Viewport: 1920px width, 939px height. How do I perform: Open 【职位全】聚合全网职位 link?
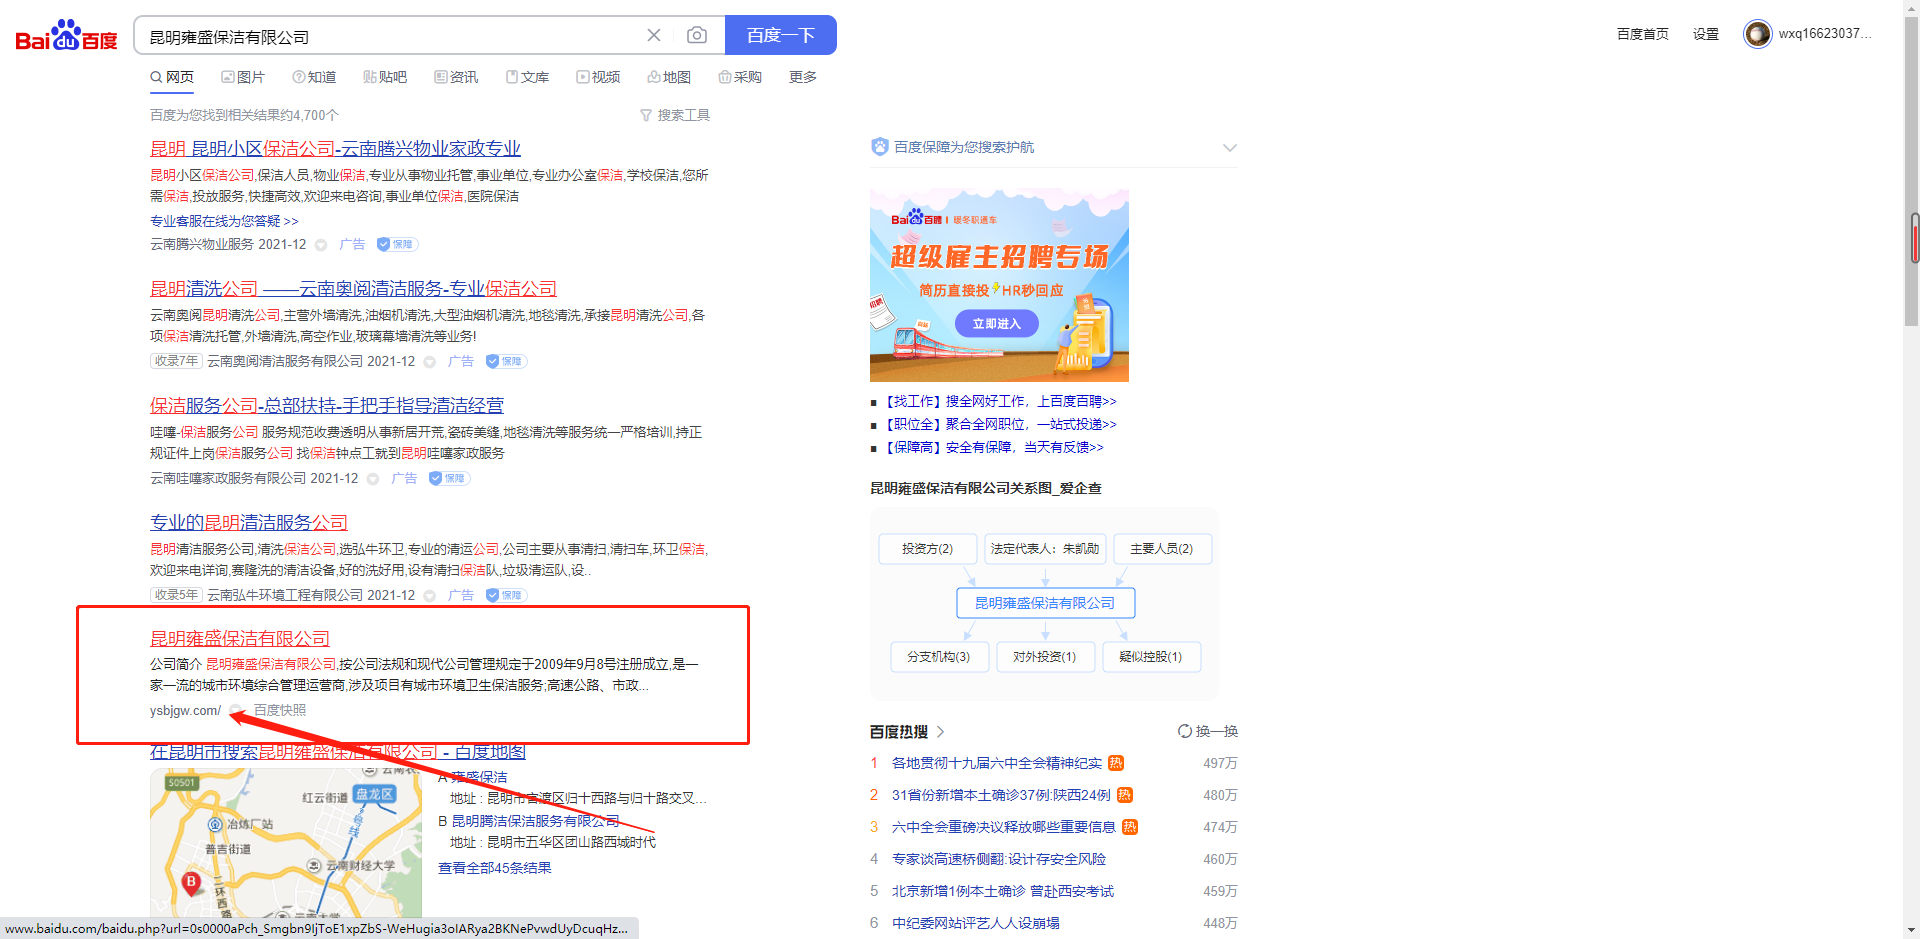tap(999, 424)
